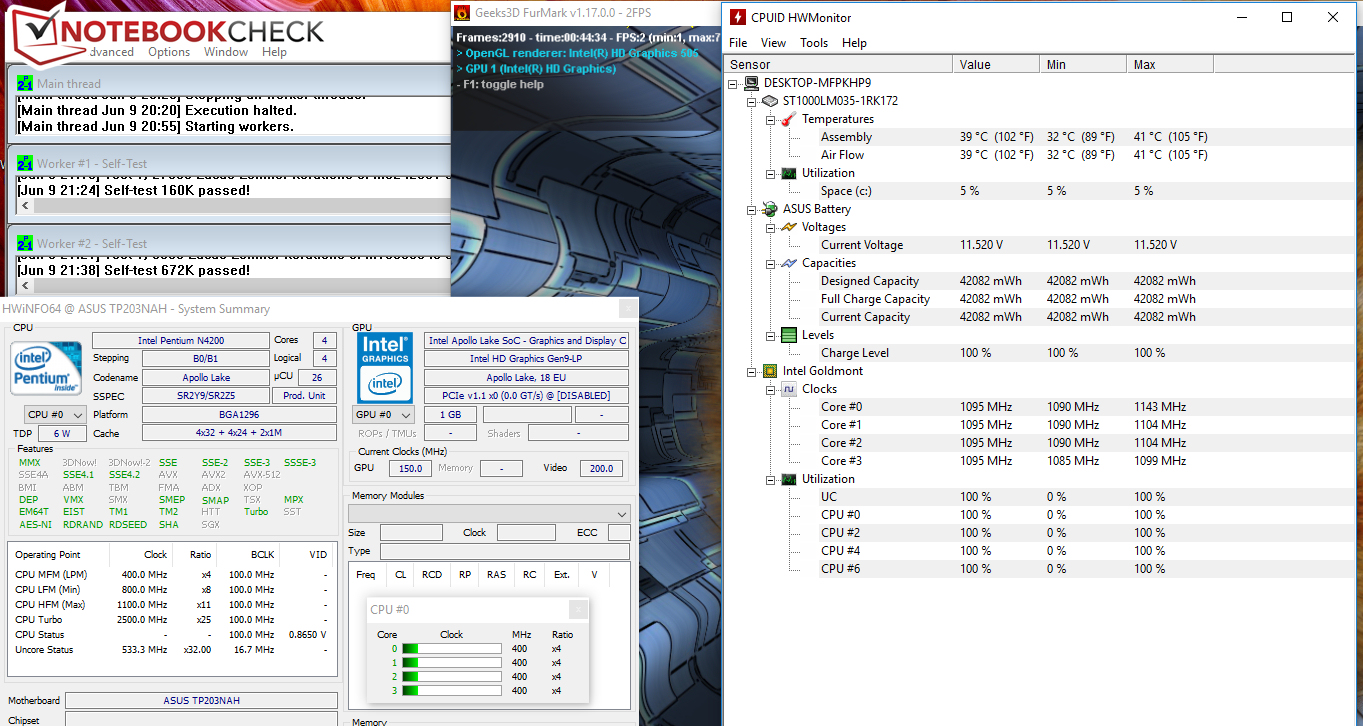This screenshot has height=726, width=1363.
Task: Click the Main thread window icon in Prime95
Action: tap(25, 84)
